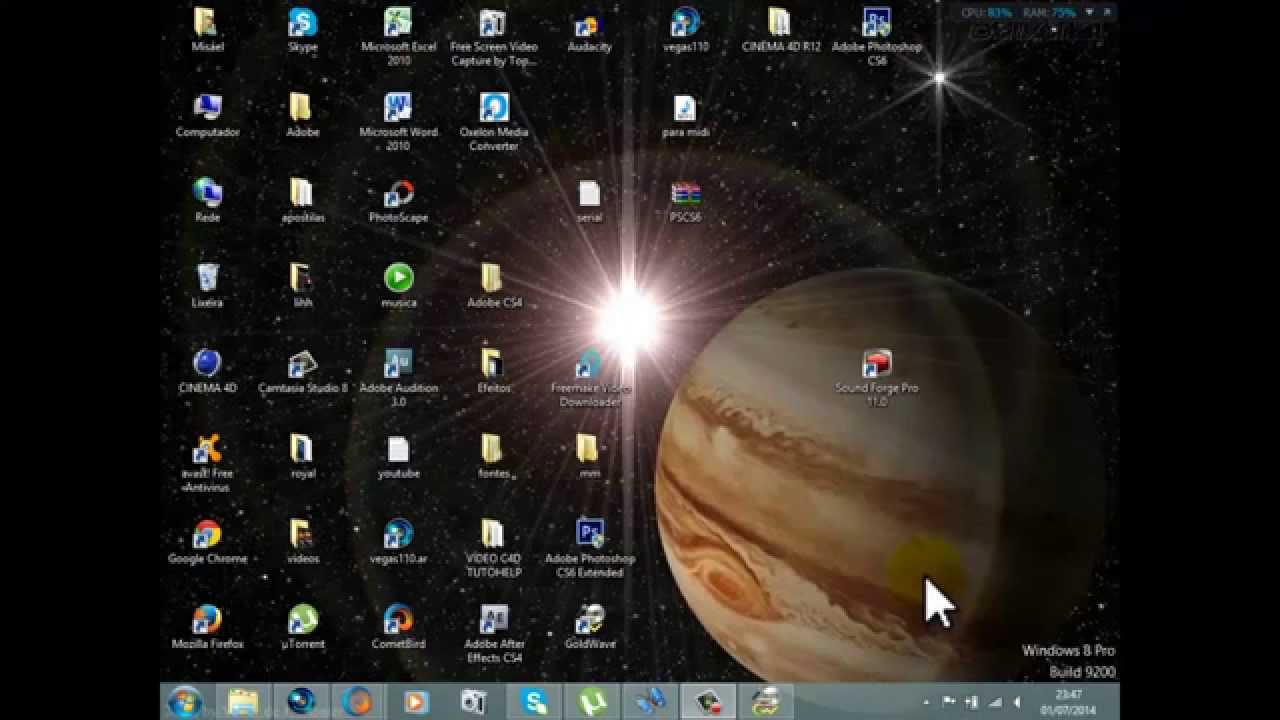Open the µTorrent desktop shortcut
The width and height of the screenshot is (1280, 720).
pos(302,626)
